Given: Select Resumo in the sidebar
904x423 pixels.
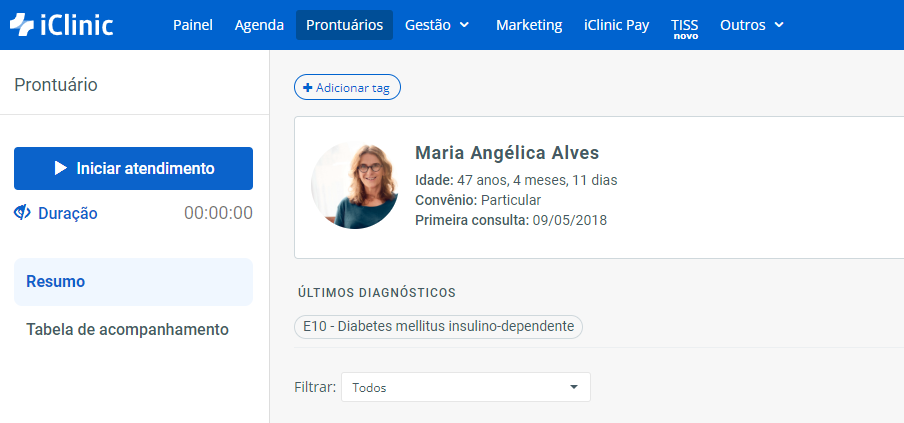Looking at the screenshot, I should [133, 282].
